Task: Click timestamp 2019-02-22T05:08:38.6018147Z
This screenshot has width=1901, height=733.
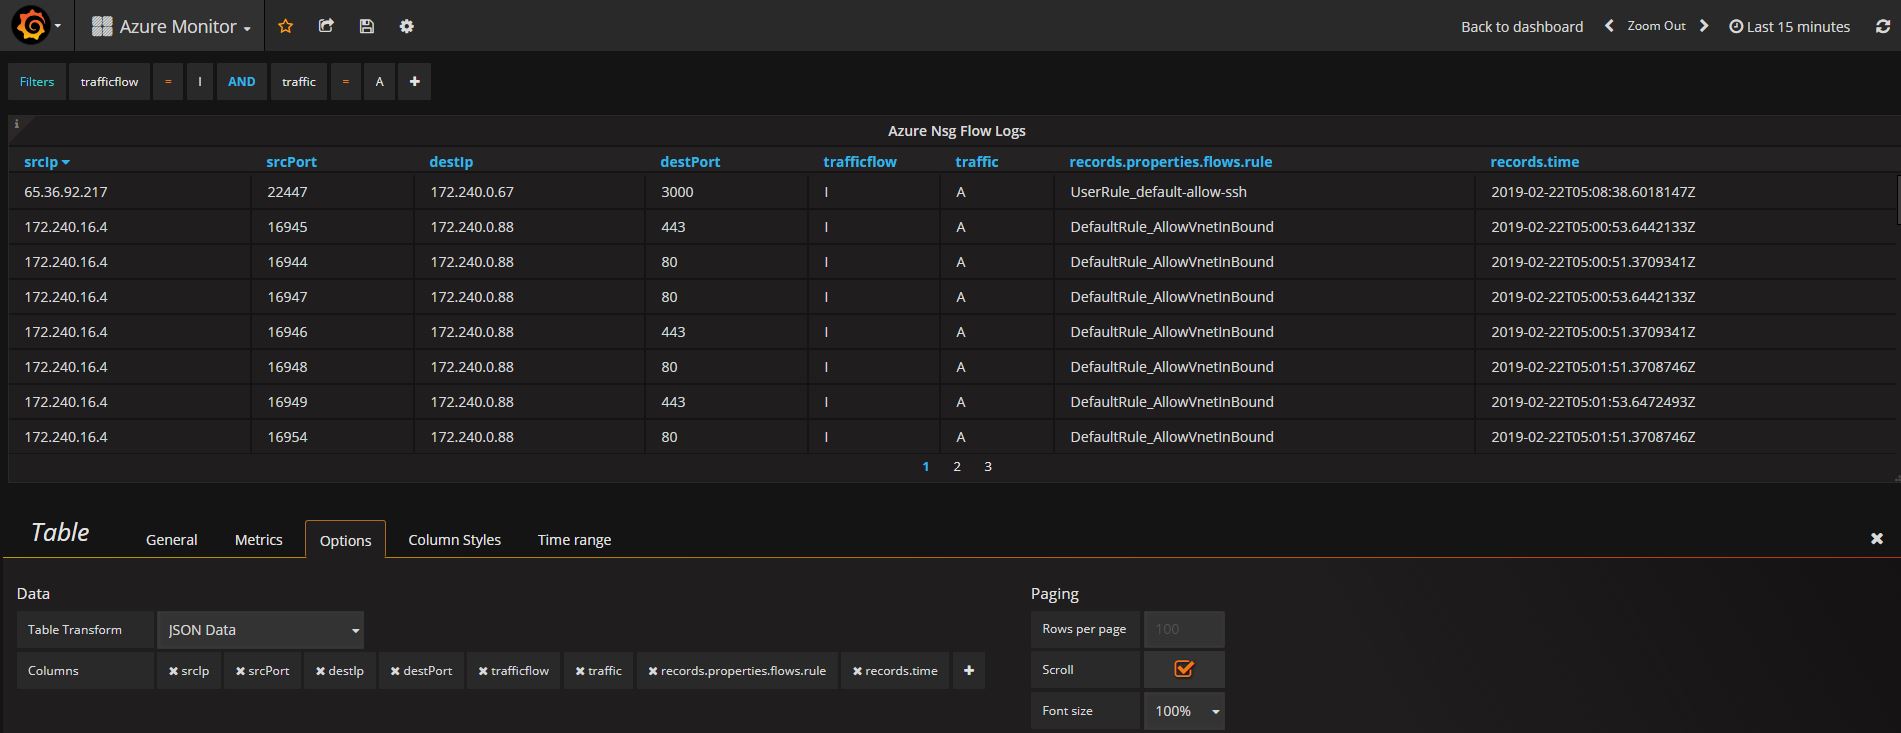Action: pyautogui.click(x=1593, y=192)
